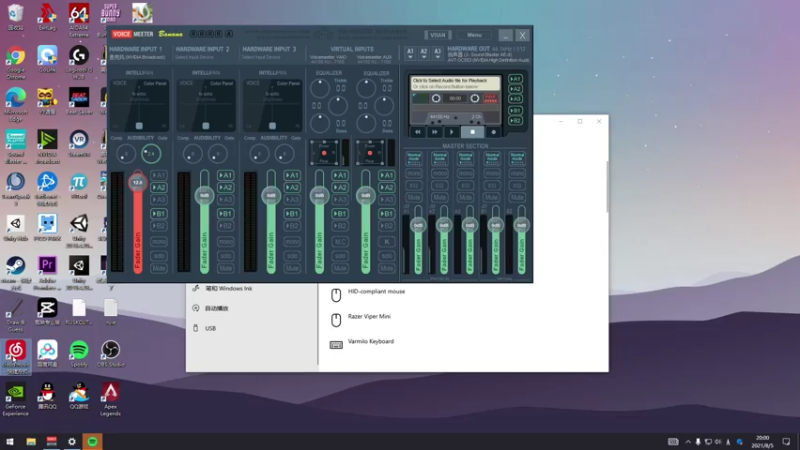Open the Windows Start menu
The width and height of the screenshot is (800, 450).
pyautogui.click(x=10, y=442)
